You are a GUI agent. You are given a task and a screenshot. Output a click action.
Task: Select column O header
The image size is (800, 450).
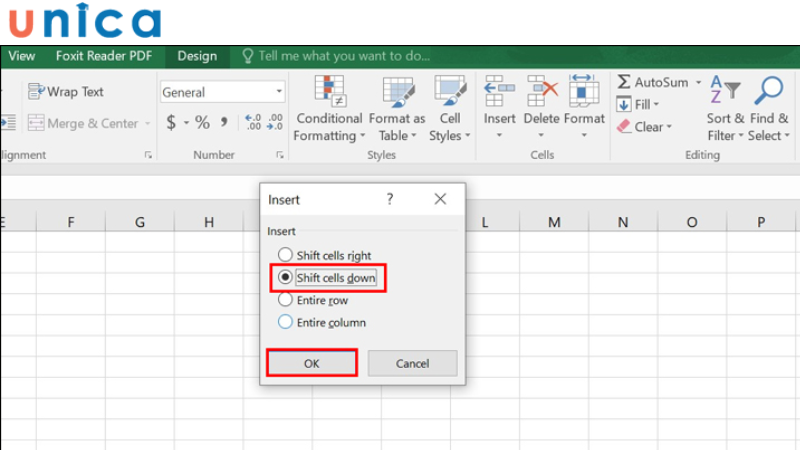coord(692,222)
